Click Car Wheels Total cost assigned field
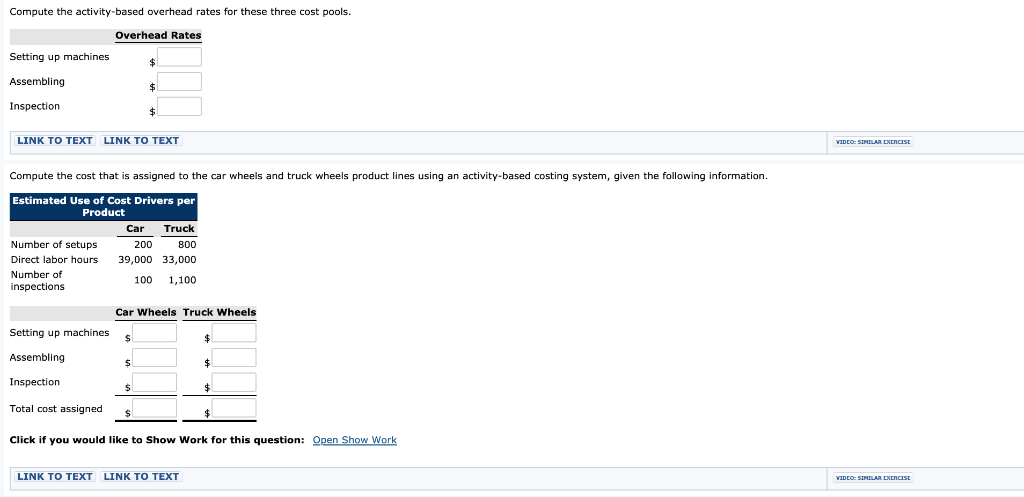The height and width of the screenshot is (497, 1024). click(155, 408)
